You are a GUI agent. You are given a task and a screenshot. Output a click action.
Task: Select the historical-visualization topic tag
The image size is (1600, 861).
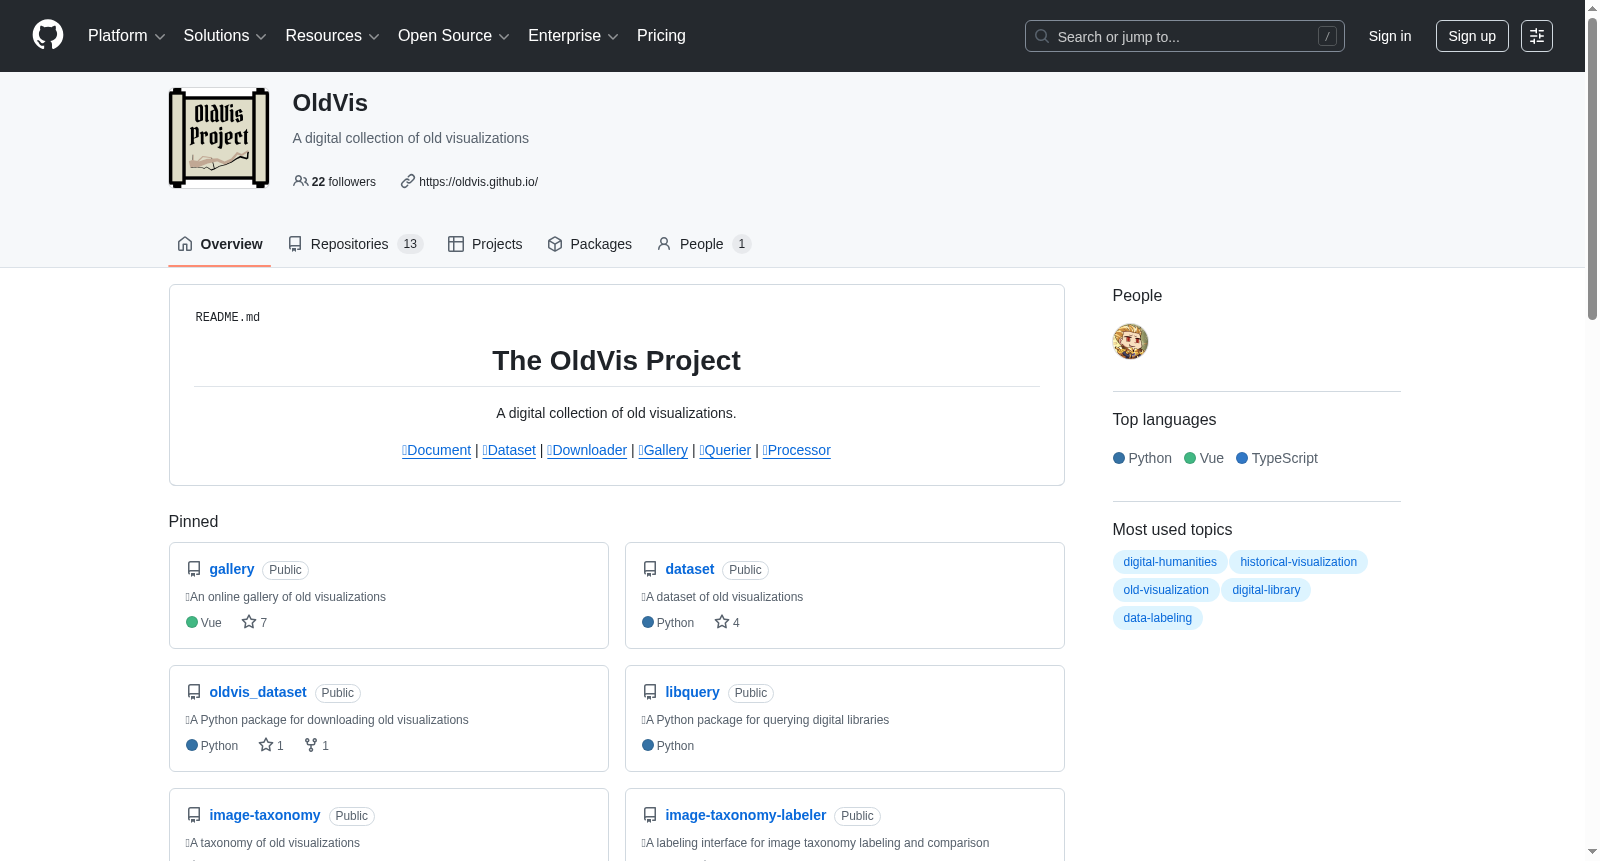1298,562
